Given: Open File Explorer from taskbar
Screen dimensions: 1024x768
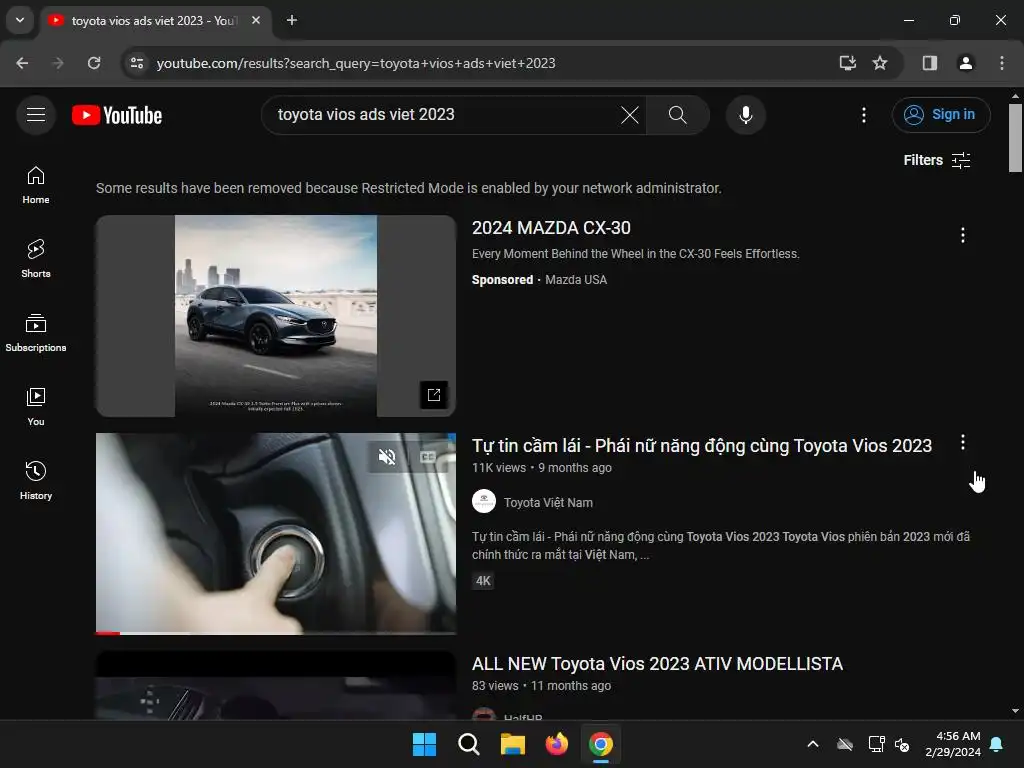Looking at the screenshot, I should 513,744.
